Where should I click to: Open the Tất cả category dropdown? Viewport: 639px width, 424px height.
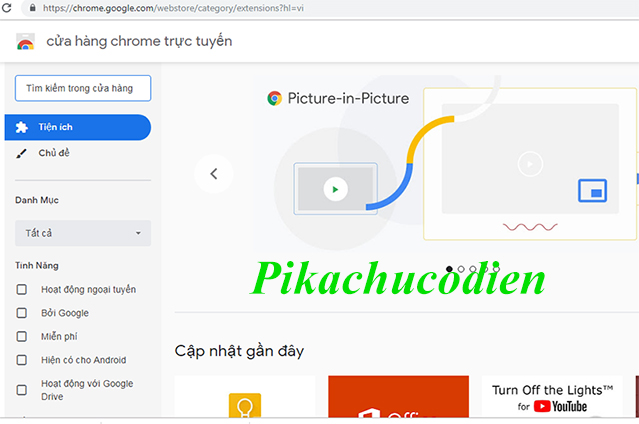[83, 233]
